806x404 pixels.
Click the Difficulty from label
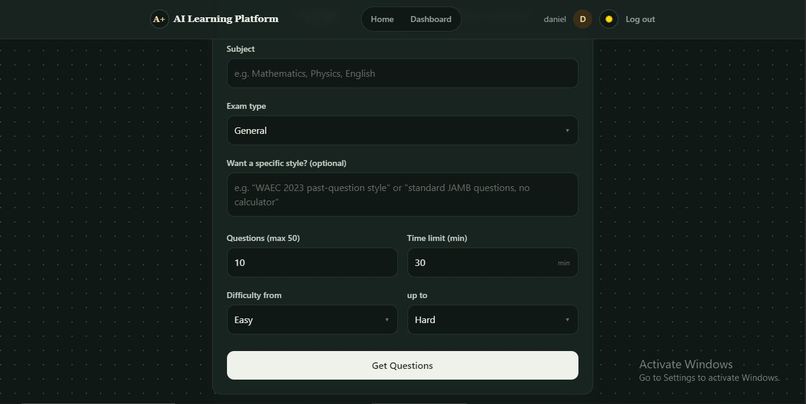pos(254,295)
